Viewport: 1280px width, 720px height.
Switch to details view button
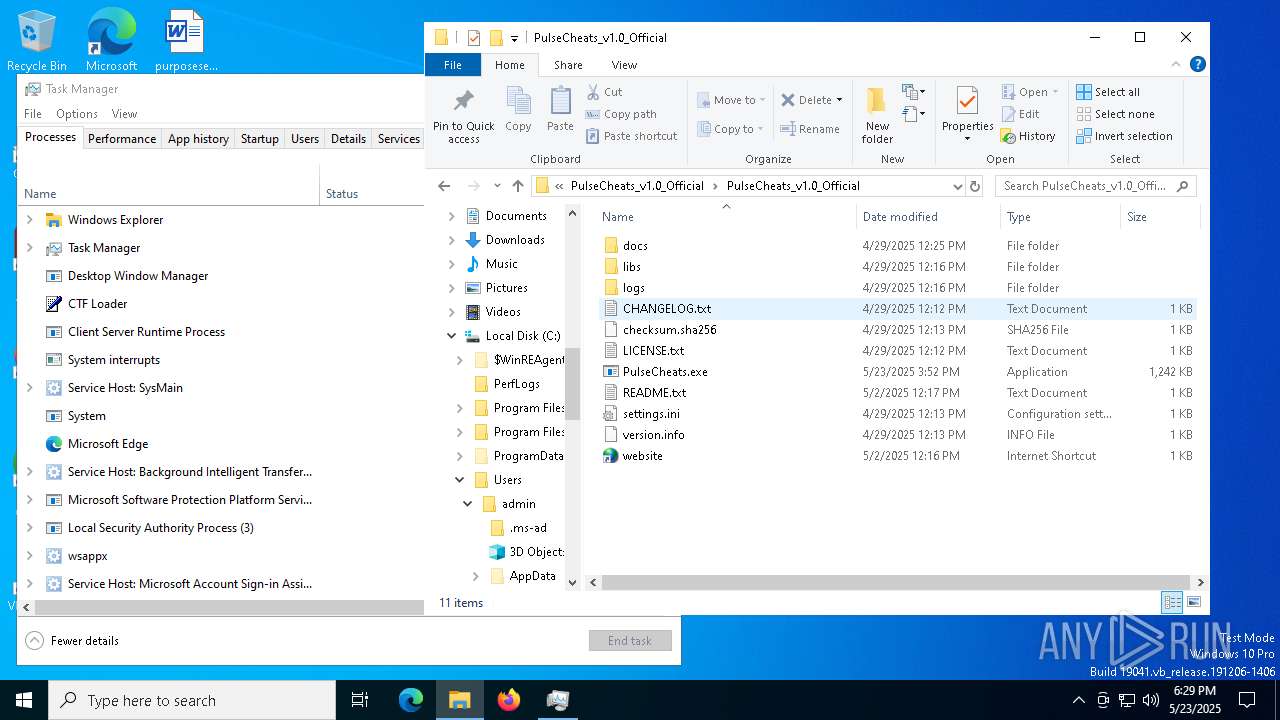click(x=1172, y=602)
